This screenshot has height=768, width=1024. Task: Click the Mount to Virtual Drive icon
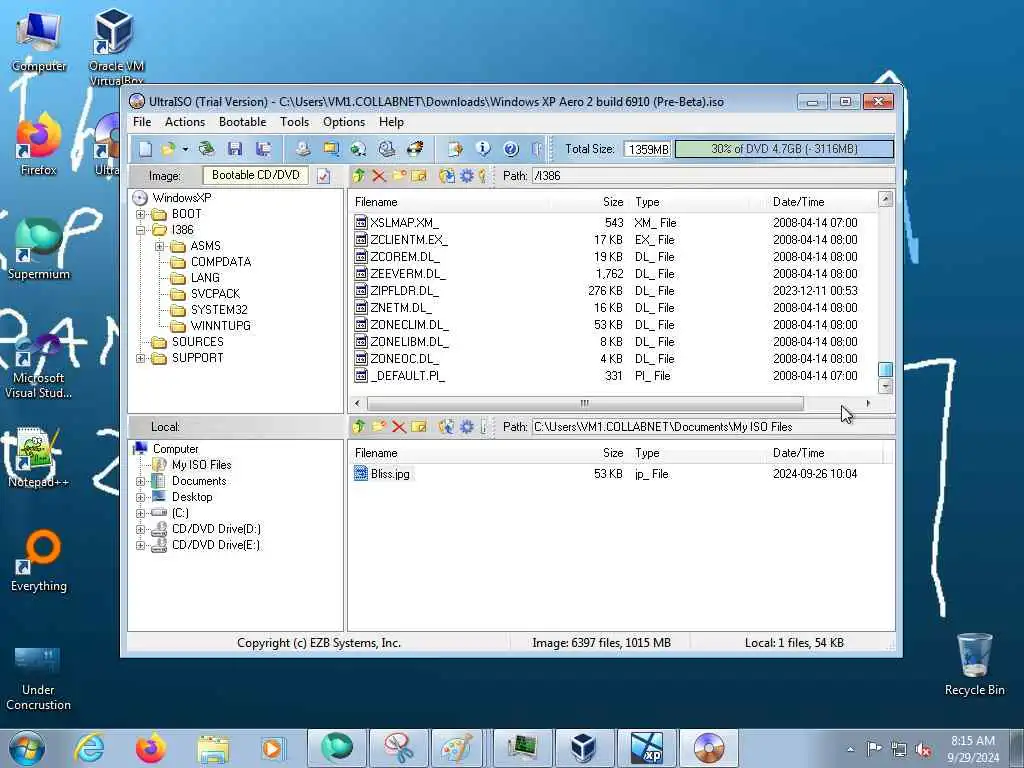pos(387,149)
